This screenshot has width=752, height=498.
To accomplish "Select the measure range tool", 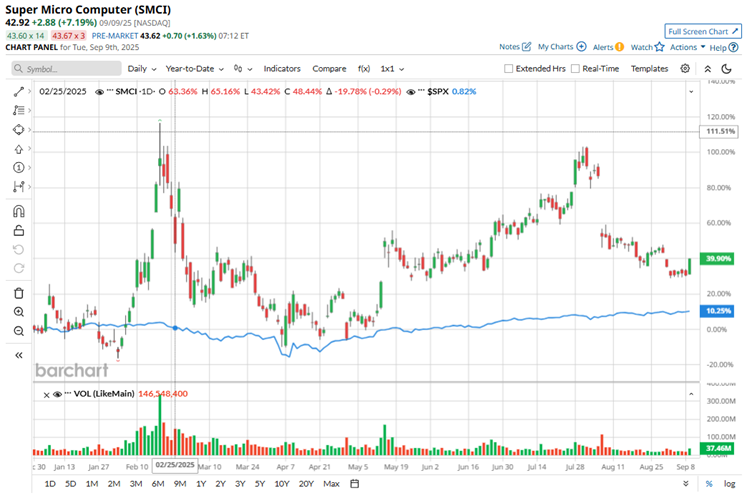I will [x=18, y=187].
